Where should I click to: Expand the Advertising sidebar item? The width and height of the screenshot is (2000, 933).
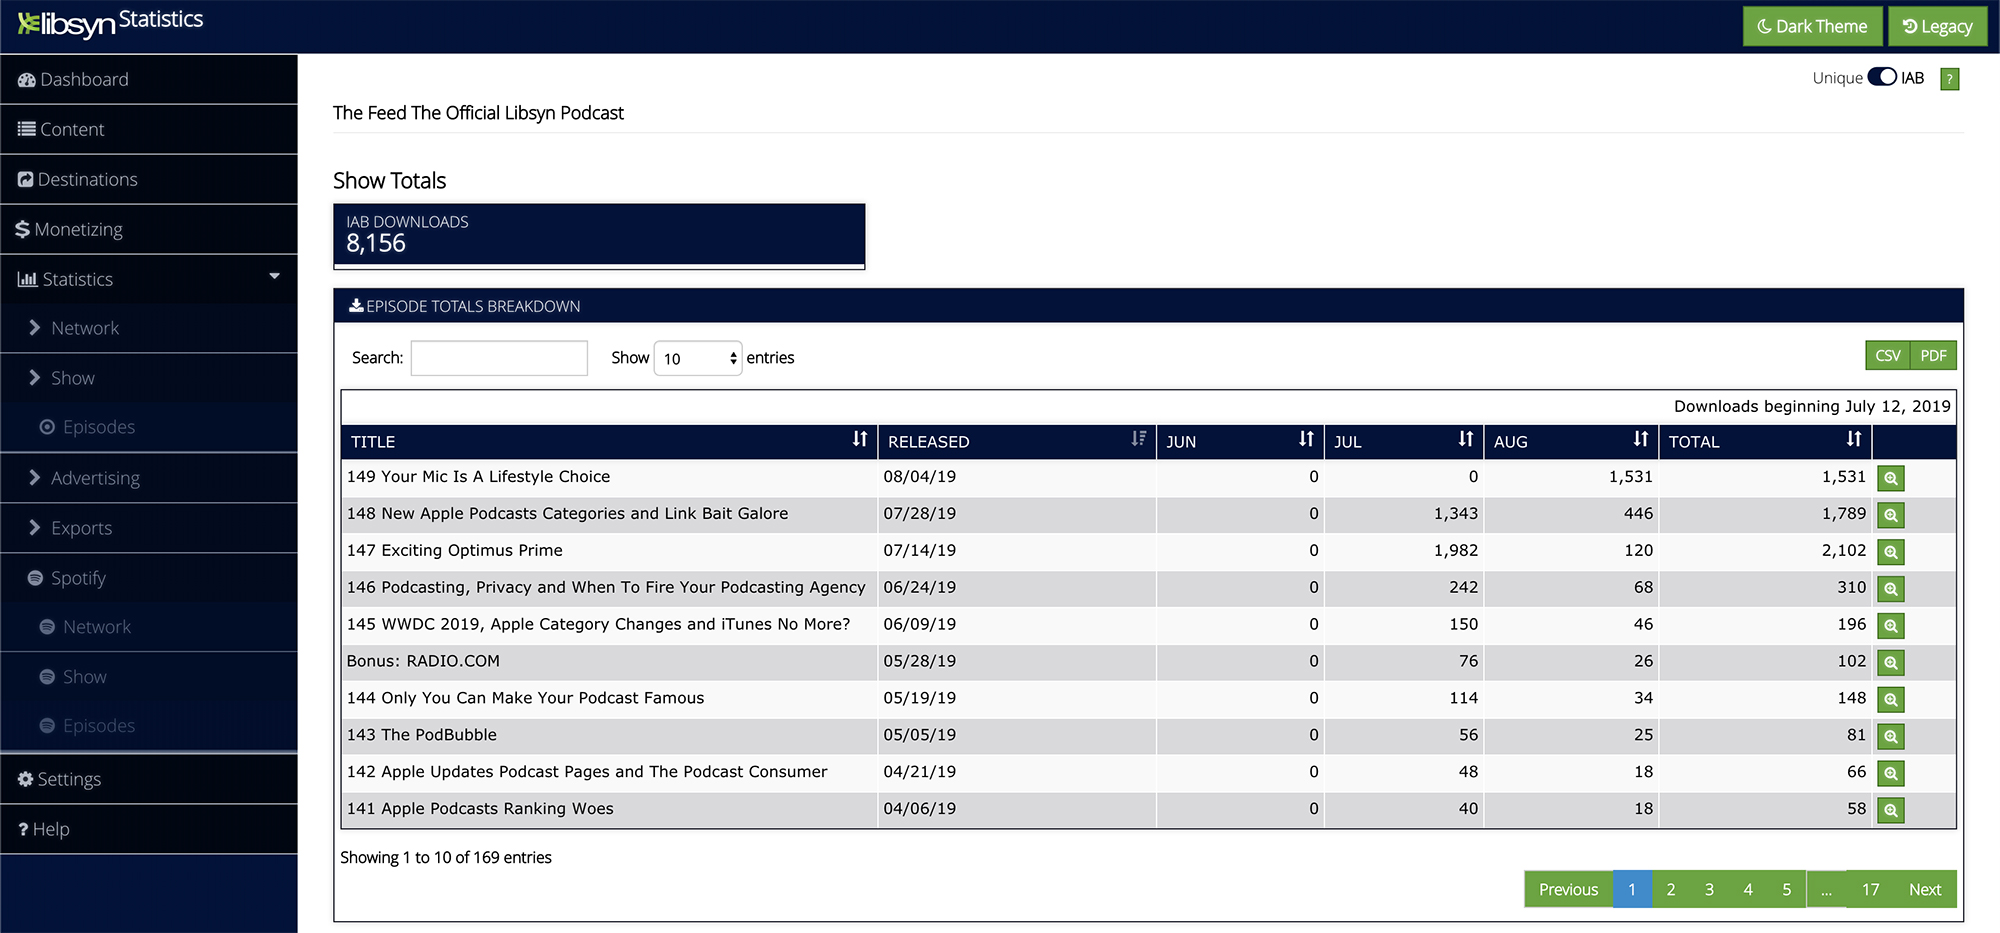tap(149, 478)
